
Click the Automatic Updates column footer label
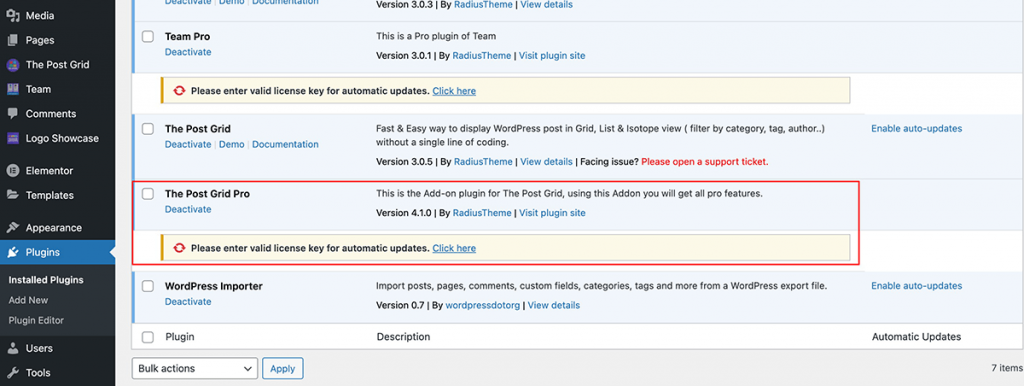[x=917, y=337]
